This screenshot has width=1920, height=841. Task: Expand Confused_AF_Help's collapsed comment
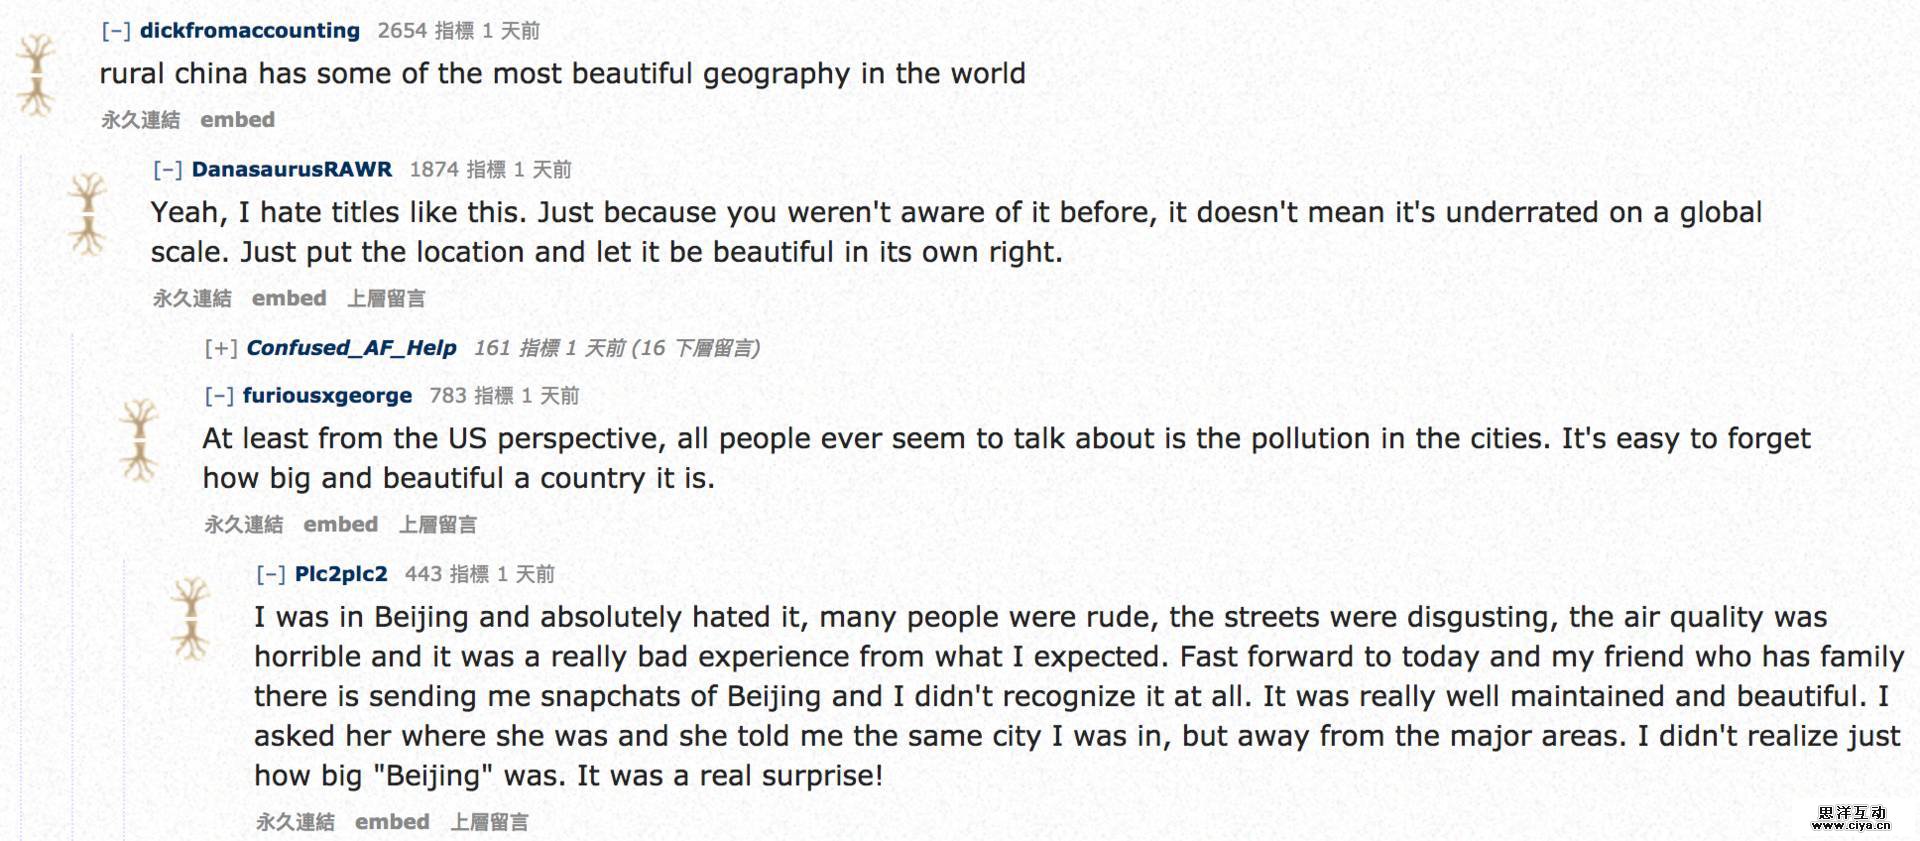pyautogui.click(x=220, y=348)
